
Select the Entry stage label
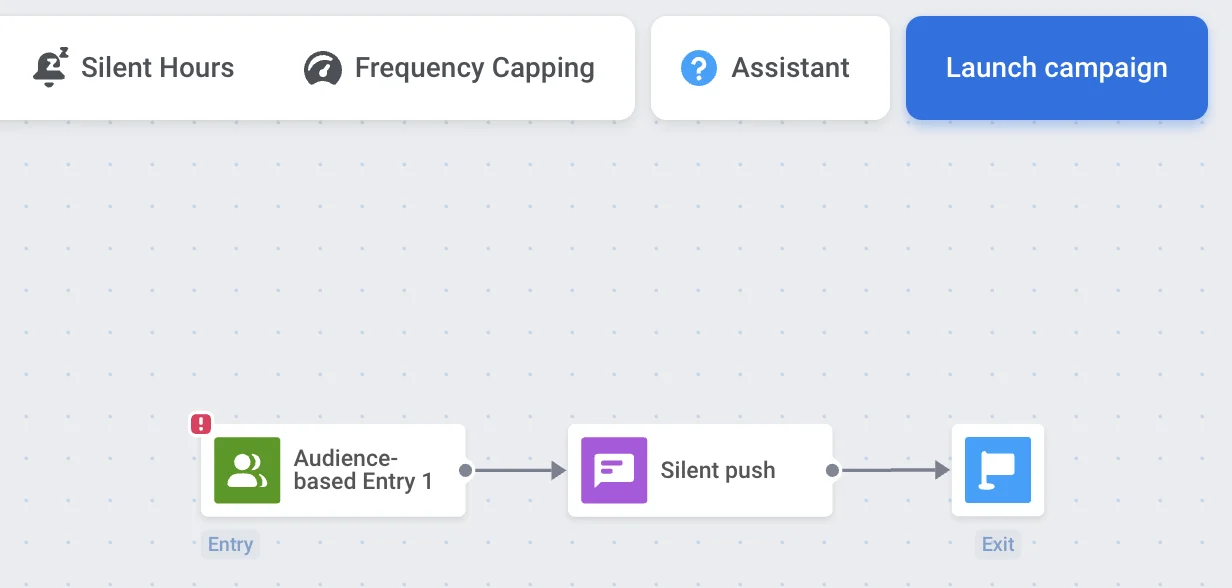[x=231, y=544]
